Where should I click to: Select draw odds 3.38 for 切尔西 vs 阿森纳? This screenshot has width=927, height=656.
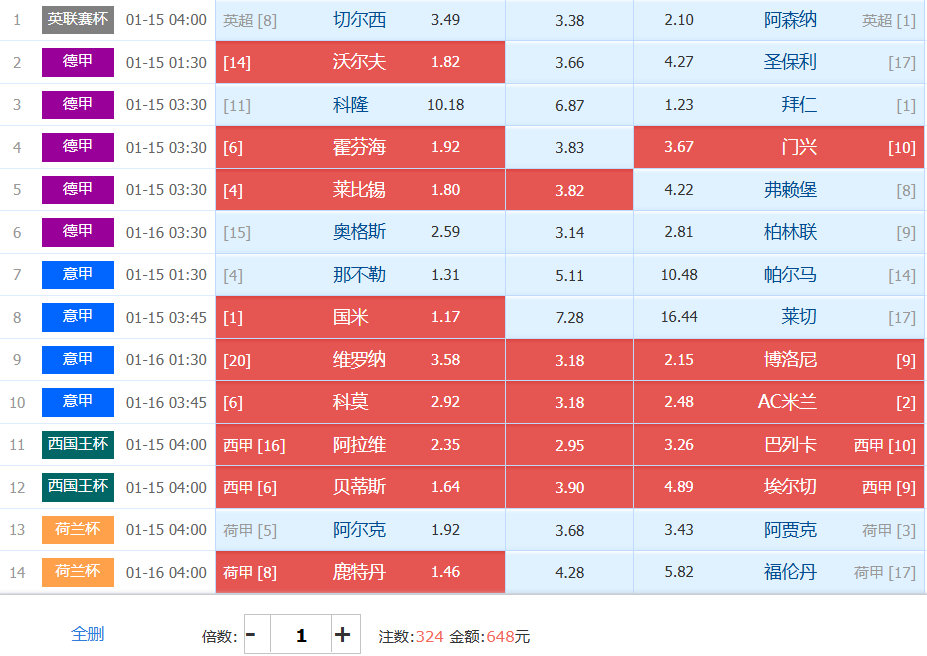(x=569, y=20)
